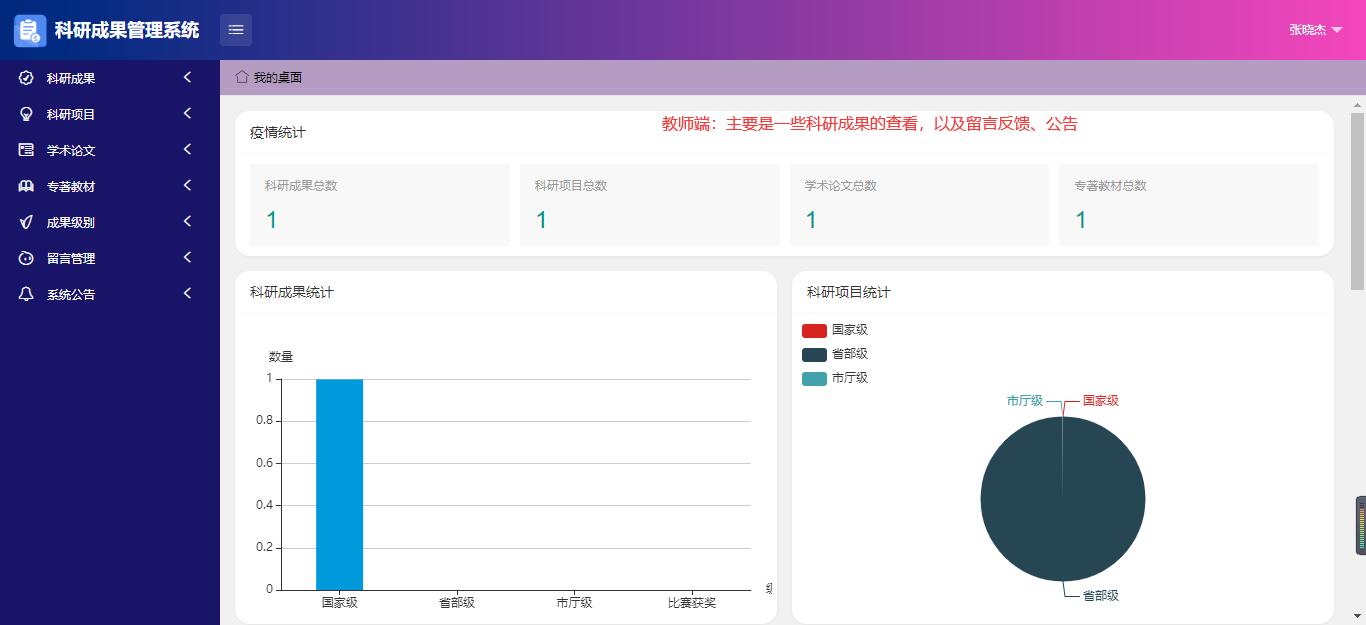
Task: Click the 张晓杰 username
Action: tap(1307, 30)
